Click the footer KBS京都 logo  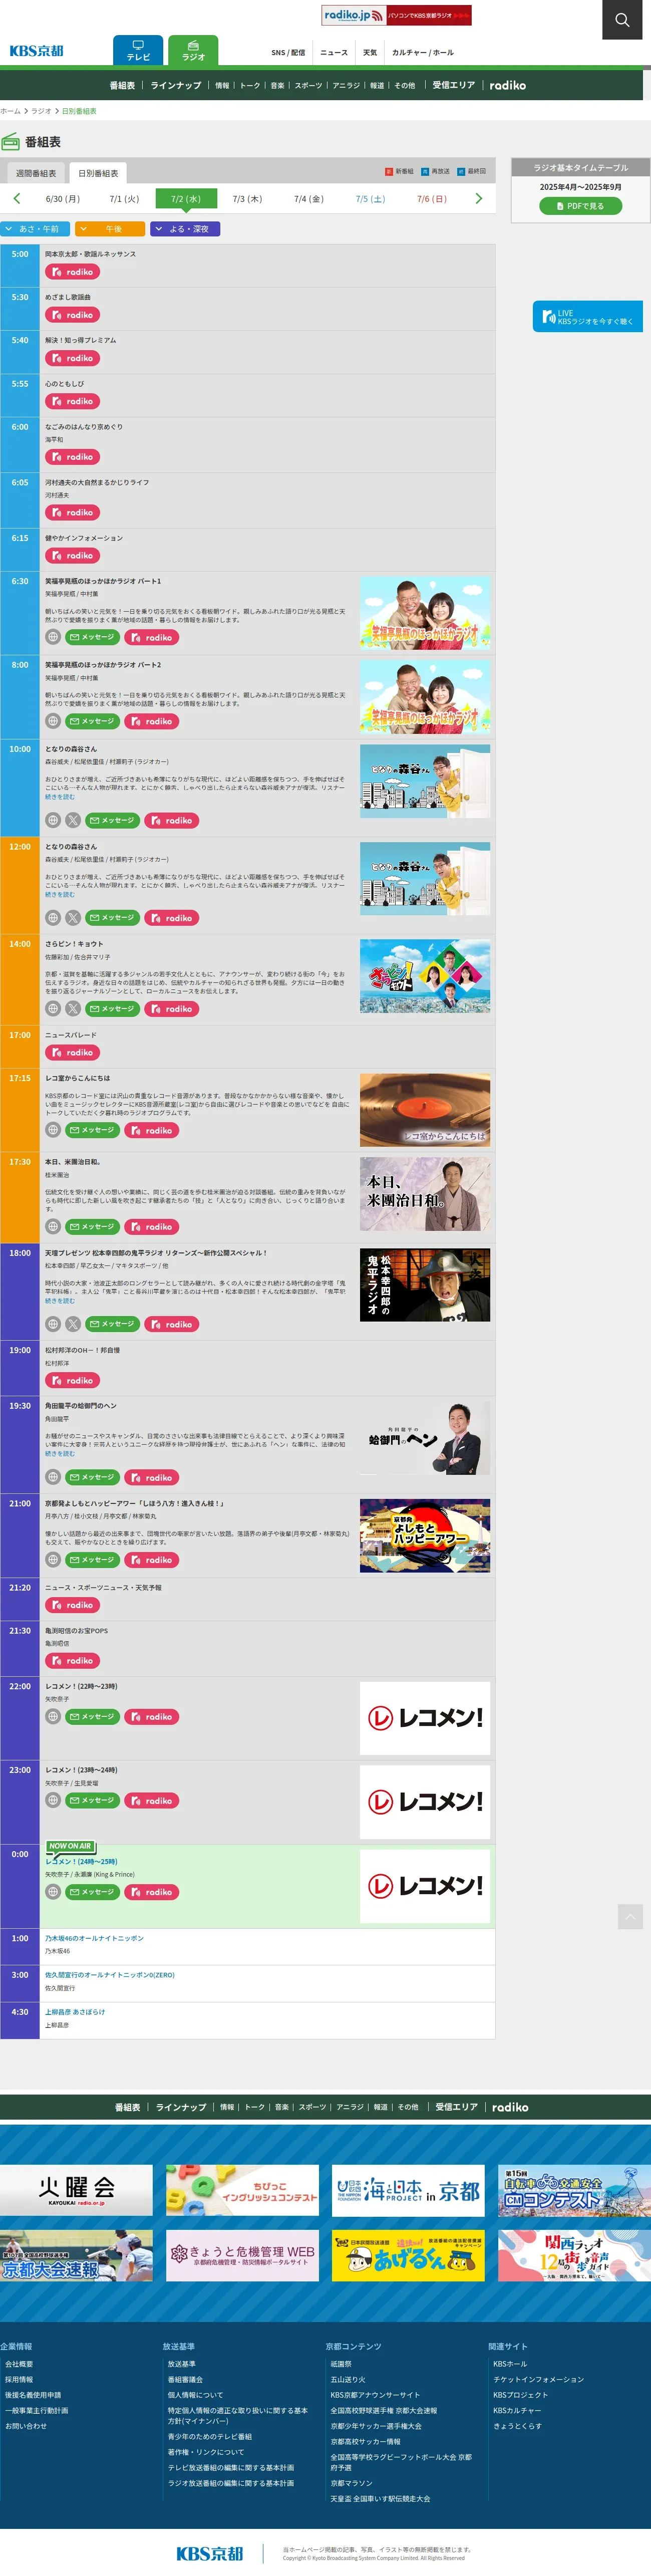coord(209,2553)
